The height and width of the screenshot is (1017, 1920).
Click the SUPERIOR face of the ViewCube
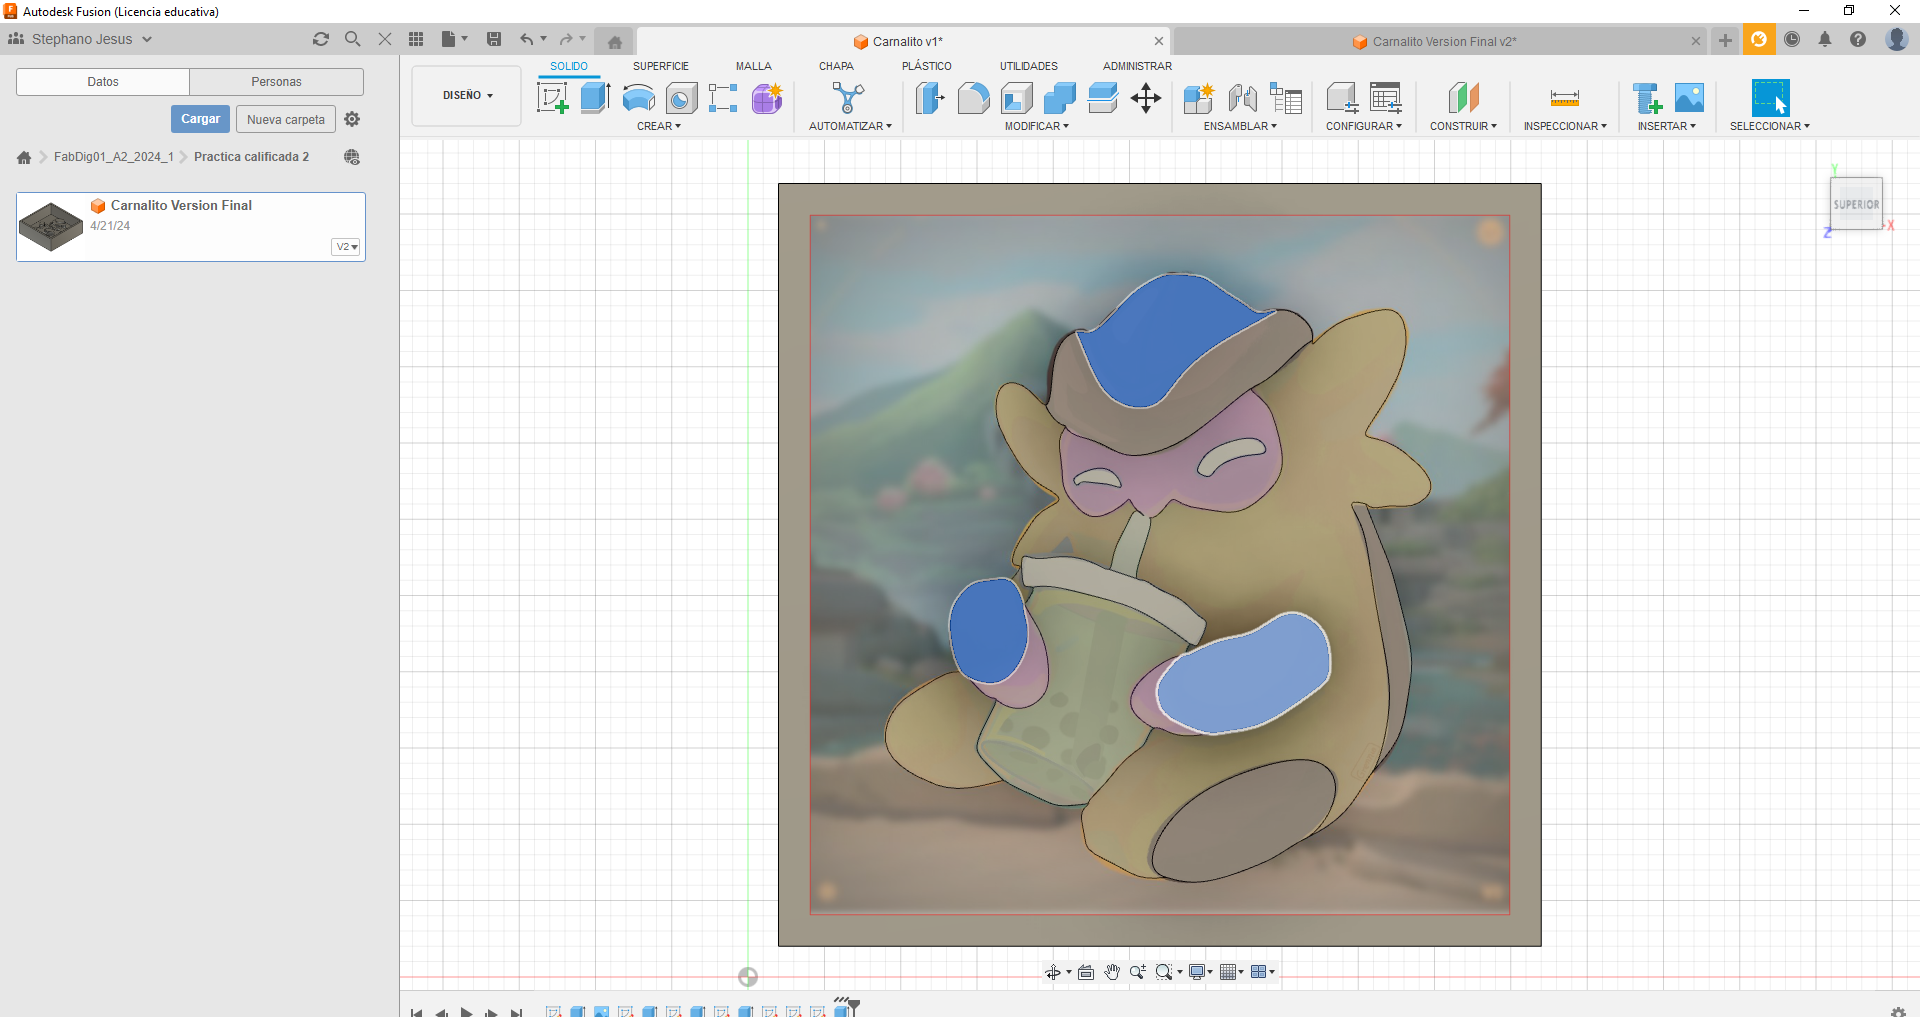(1856, 204)
